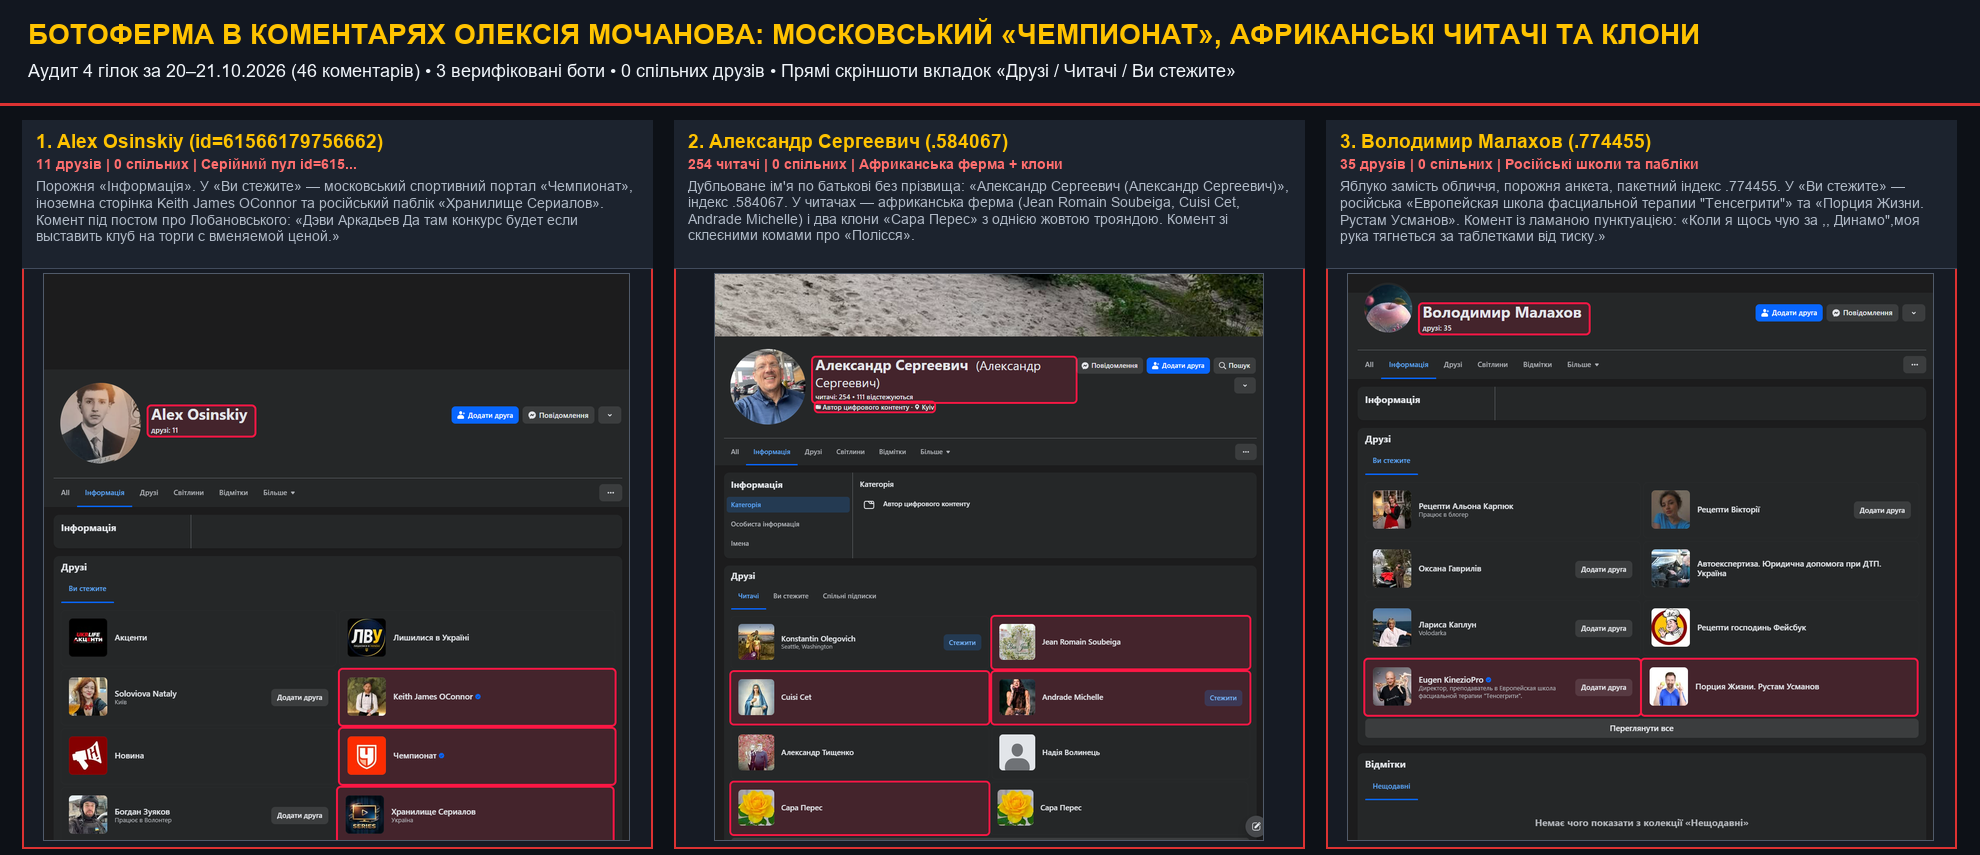
Task: Open Cuisi Cet's avatar image
Action: click(x=756, y=698)
